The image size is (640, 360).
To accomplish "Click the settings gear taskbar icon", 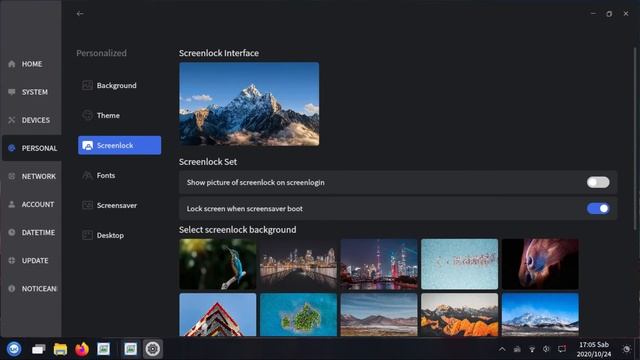I will coord(153,349).
